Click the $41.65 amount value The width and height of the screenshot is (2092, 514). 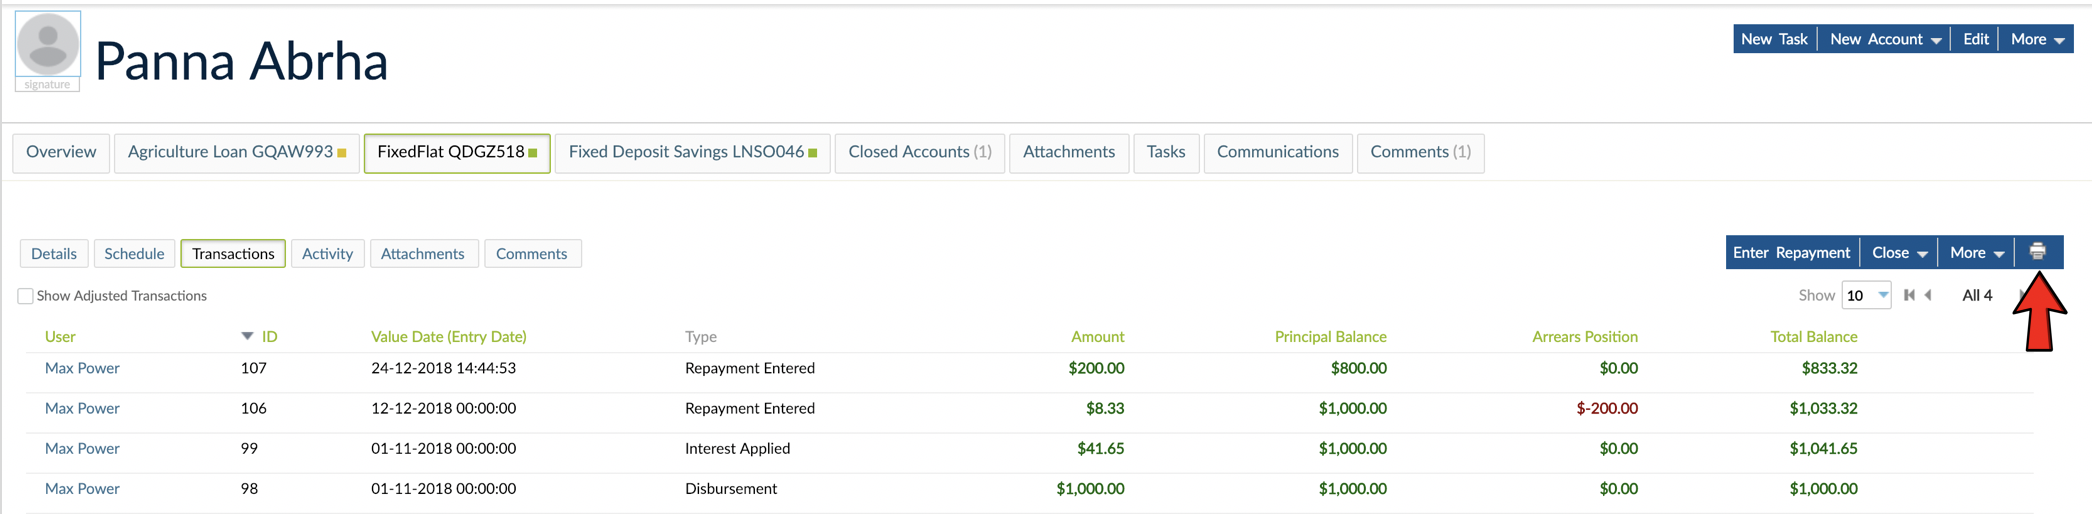point(1100,448)
